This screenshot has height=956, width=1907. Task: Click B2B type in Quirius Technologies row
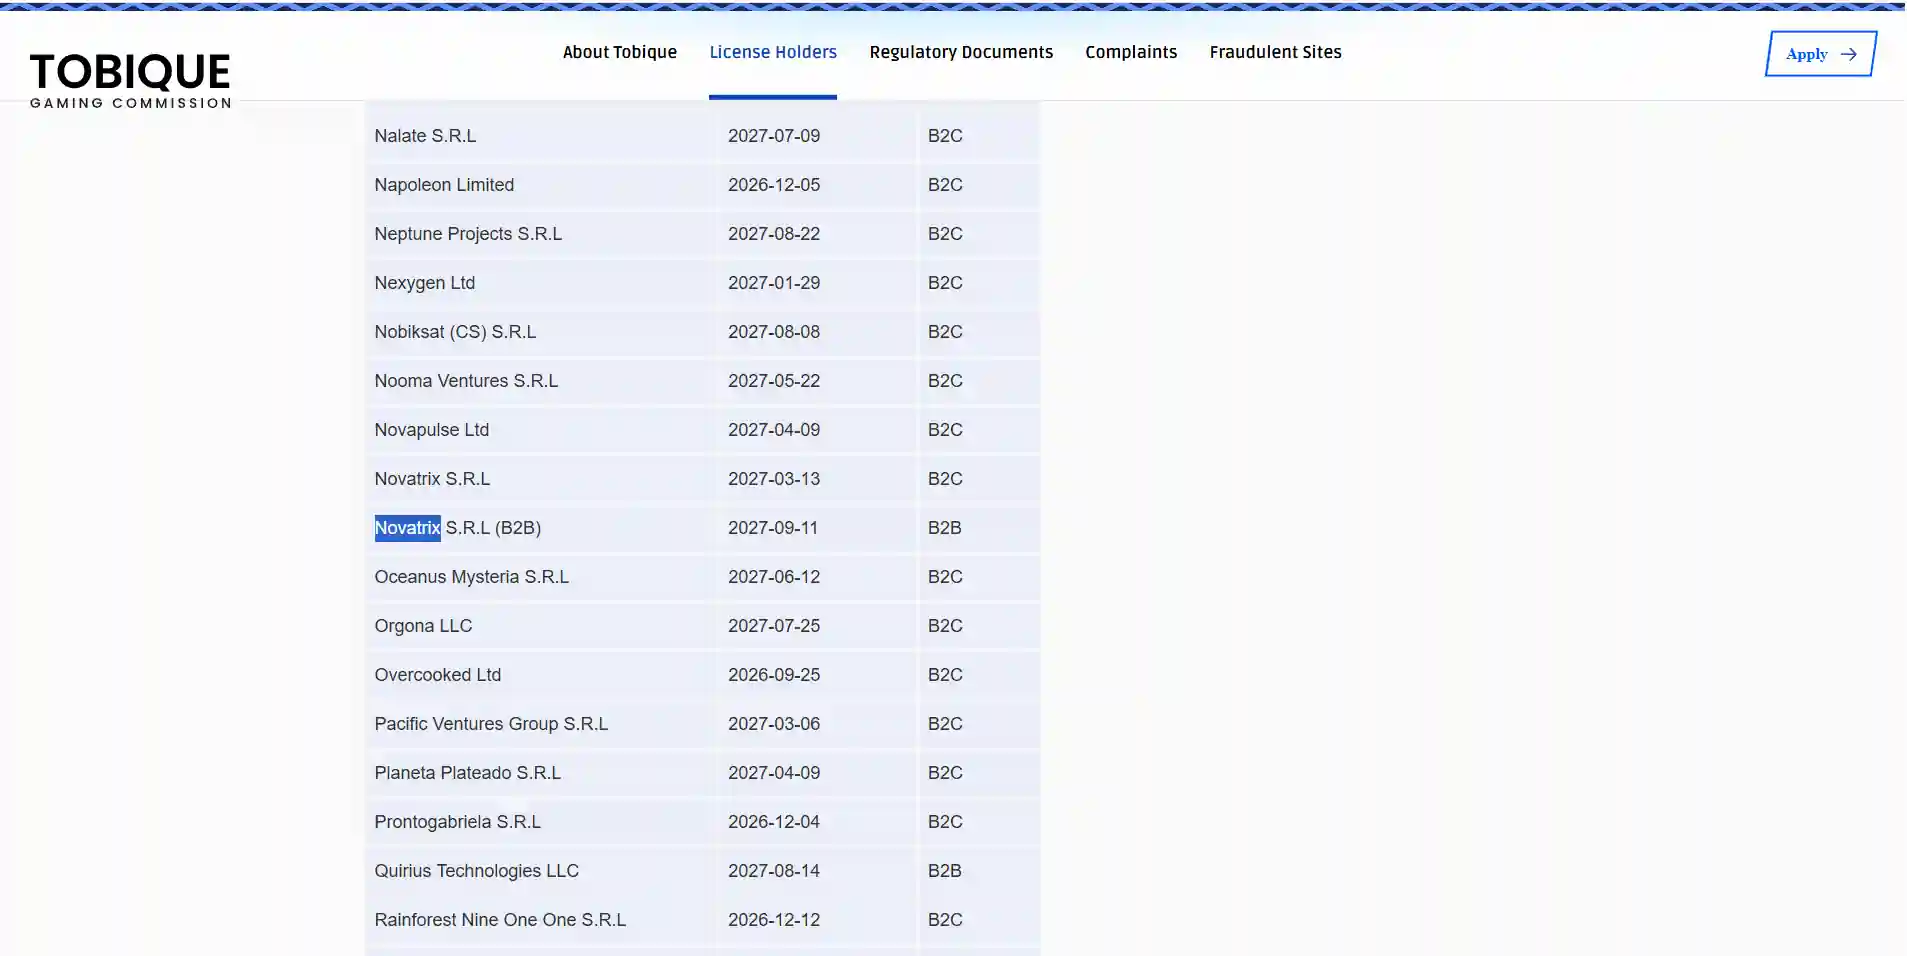(x=944, y=871)
